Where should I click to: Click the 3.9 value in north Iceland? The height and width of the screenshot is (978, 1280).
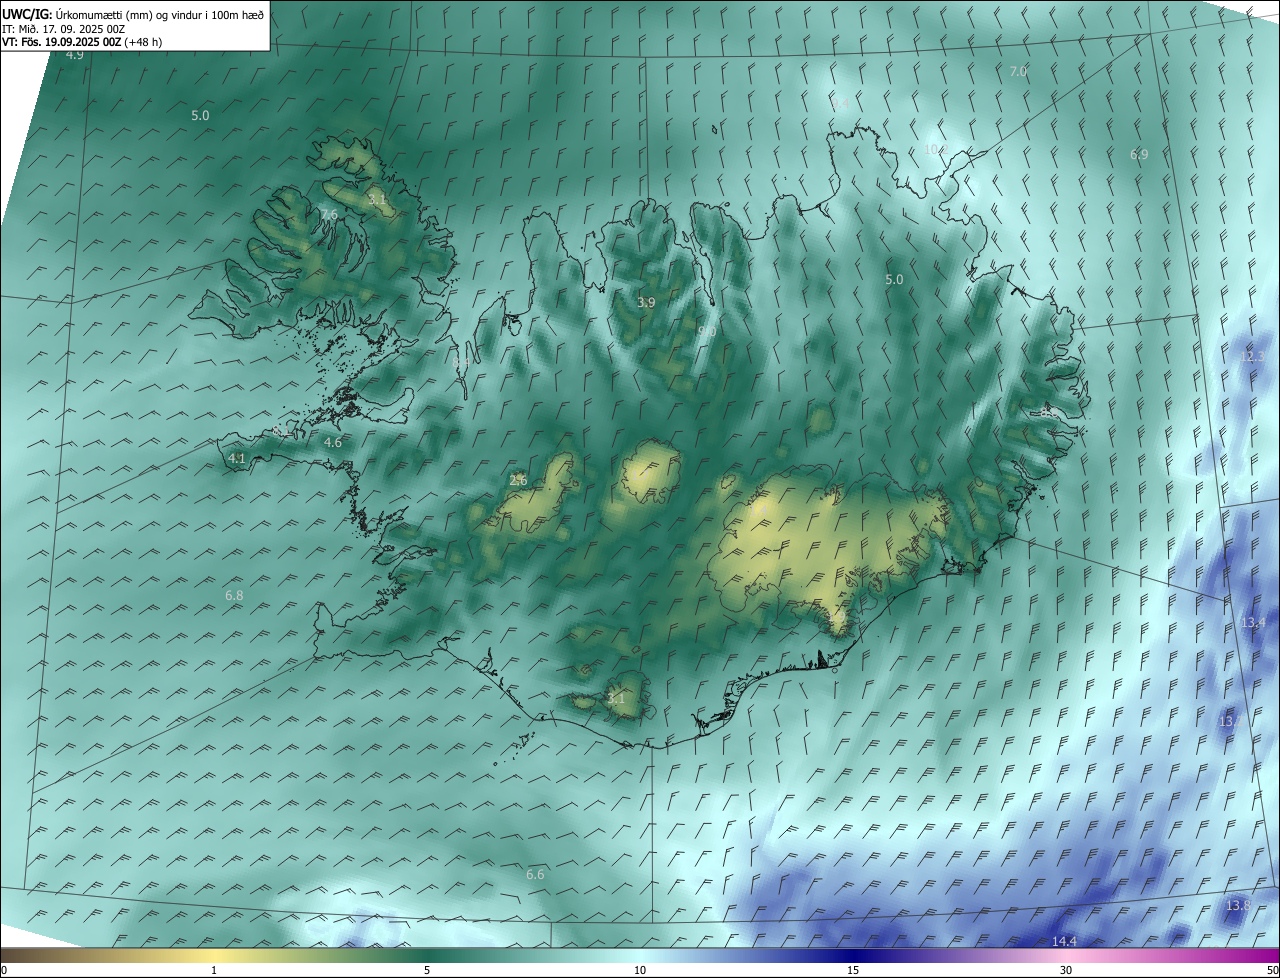click(646, 302)
